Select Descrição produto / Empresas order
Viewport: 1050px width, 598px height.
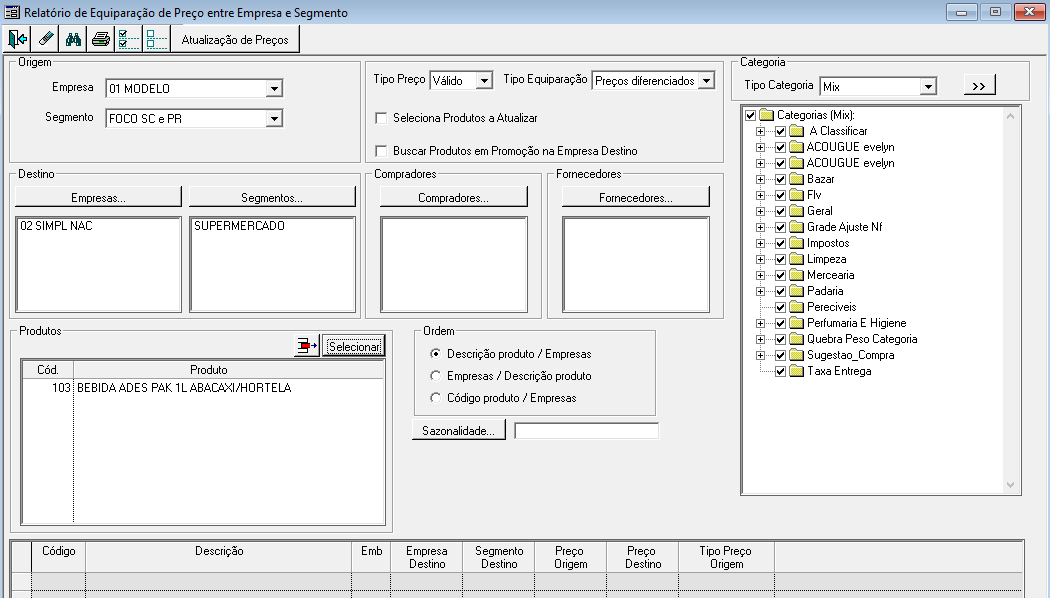[x=435, y=354]
